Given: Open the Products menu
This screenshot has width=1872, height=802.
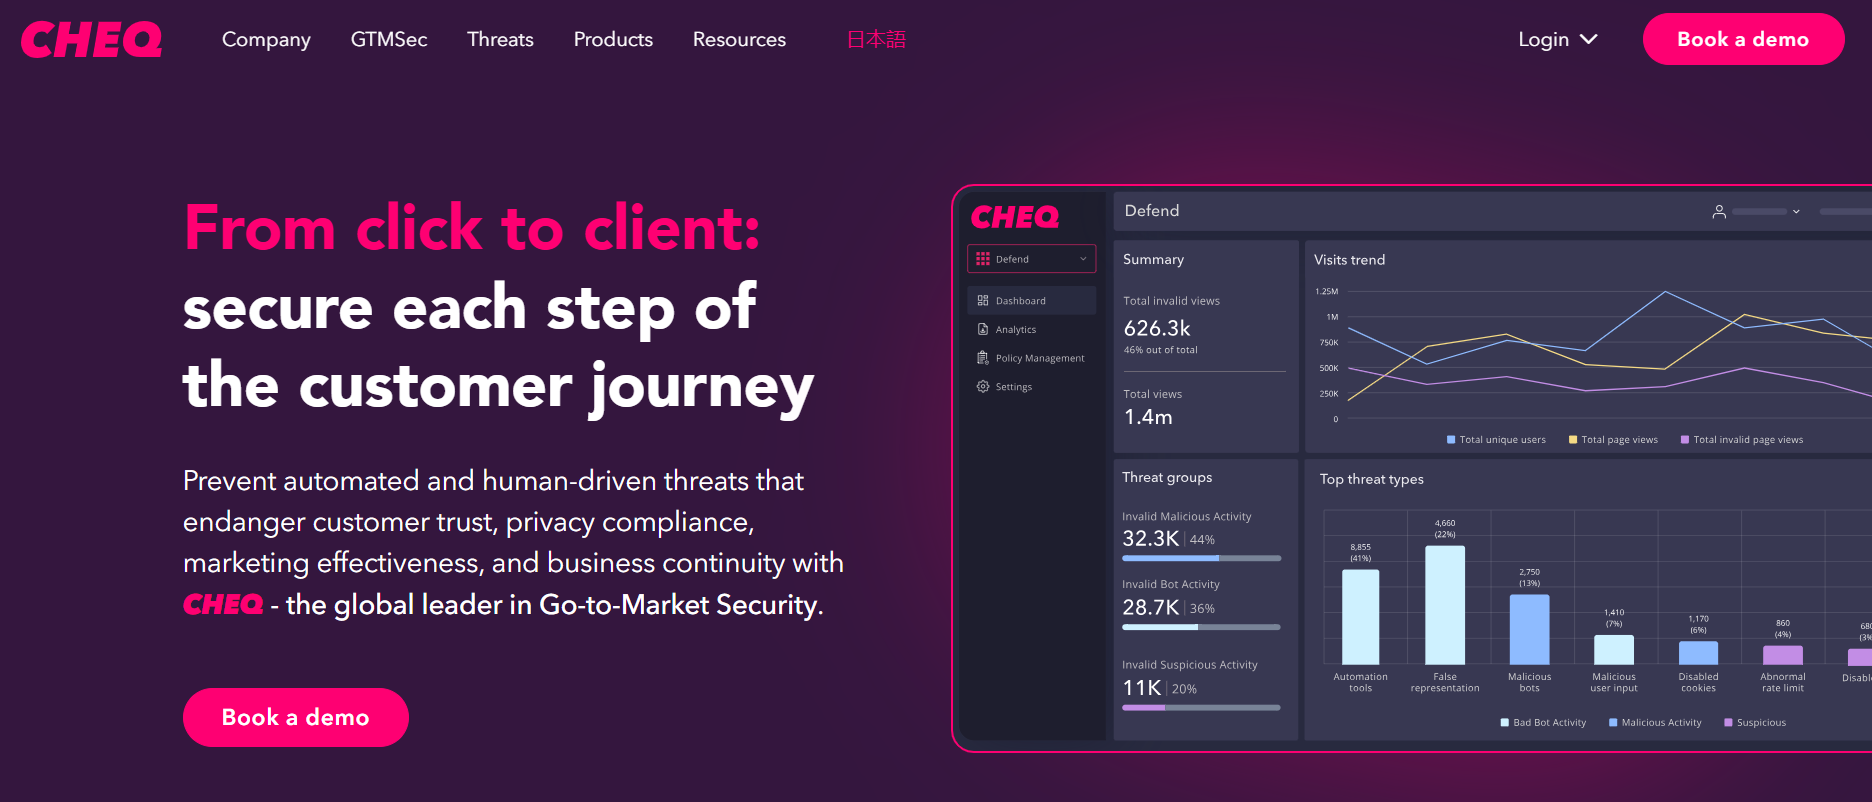Looking at the screenshot, I should pos(613,39).
